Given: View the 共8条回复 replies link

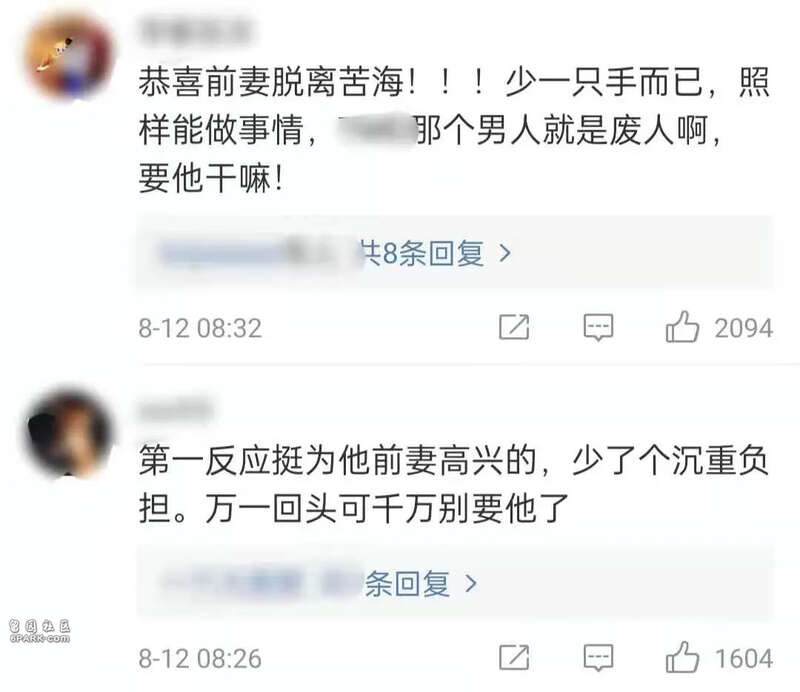Looking at the screenshot, I should [421, 253].
